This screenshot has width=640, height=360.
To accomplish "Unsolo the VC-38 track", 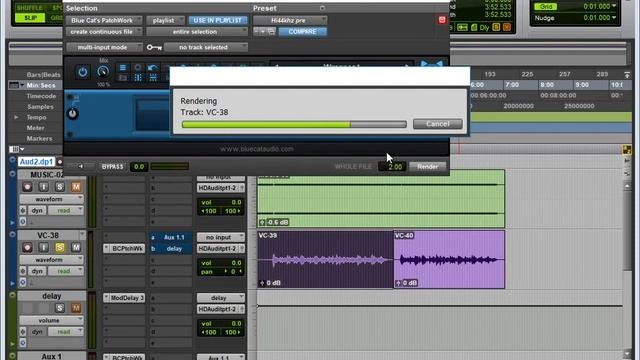I will click(x=60, y=247).
